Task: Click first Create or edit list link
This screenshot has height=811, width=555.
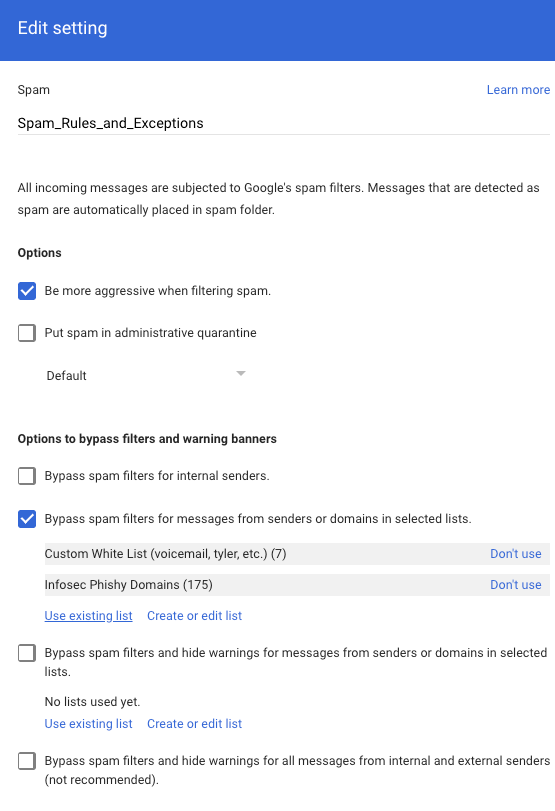Action: click(x=194, y=616)
